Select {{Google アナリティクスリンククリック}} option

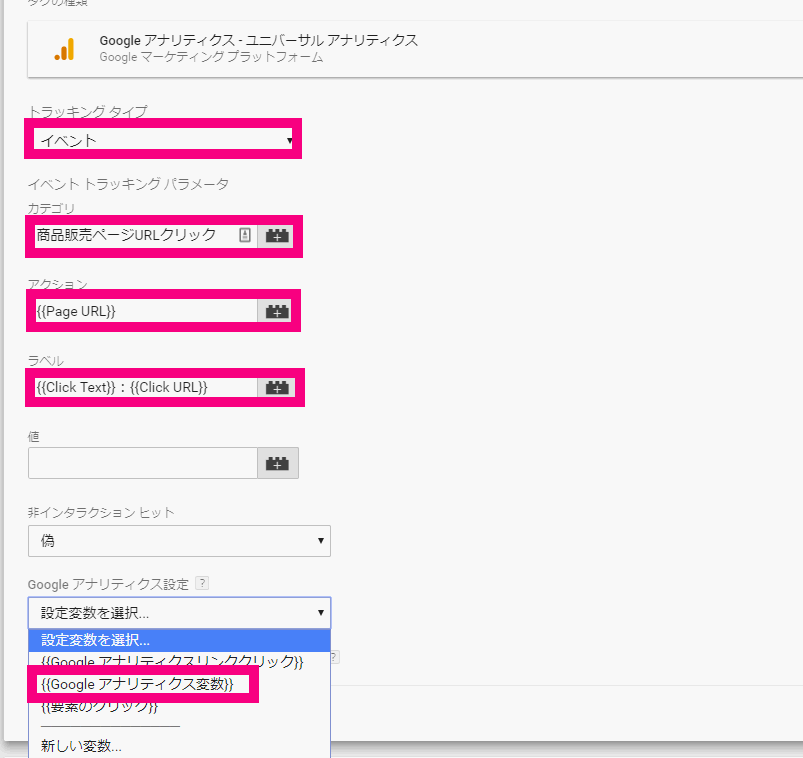[179, 661]
